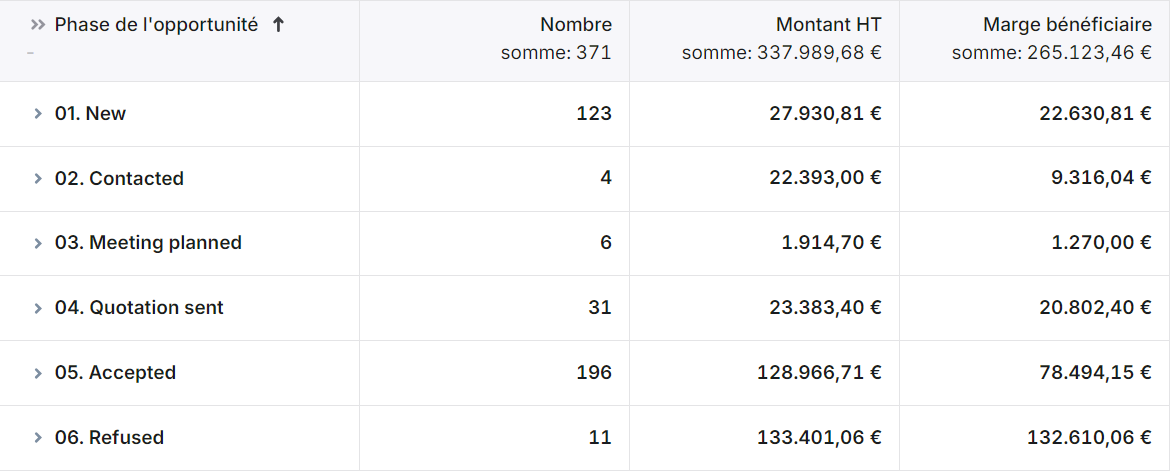
Task: Sort by the Nombre column header
Action: [x=576, y=25]
